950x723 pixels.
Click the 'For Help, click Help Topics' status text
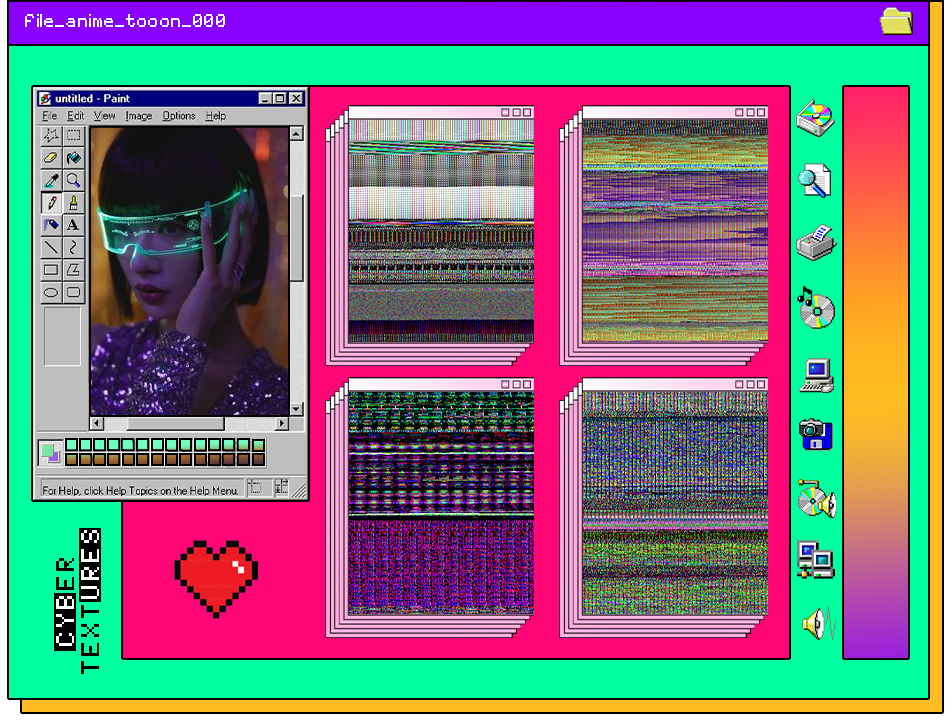[140, 490]
